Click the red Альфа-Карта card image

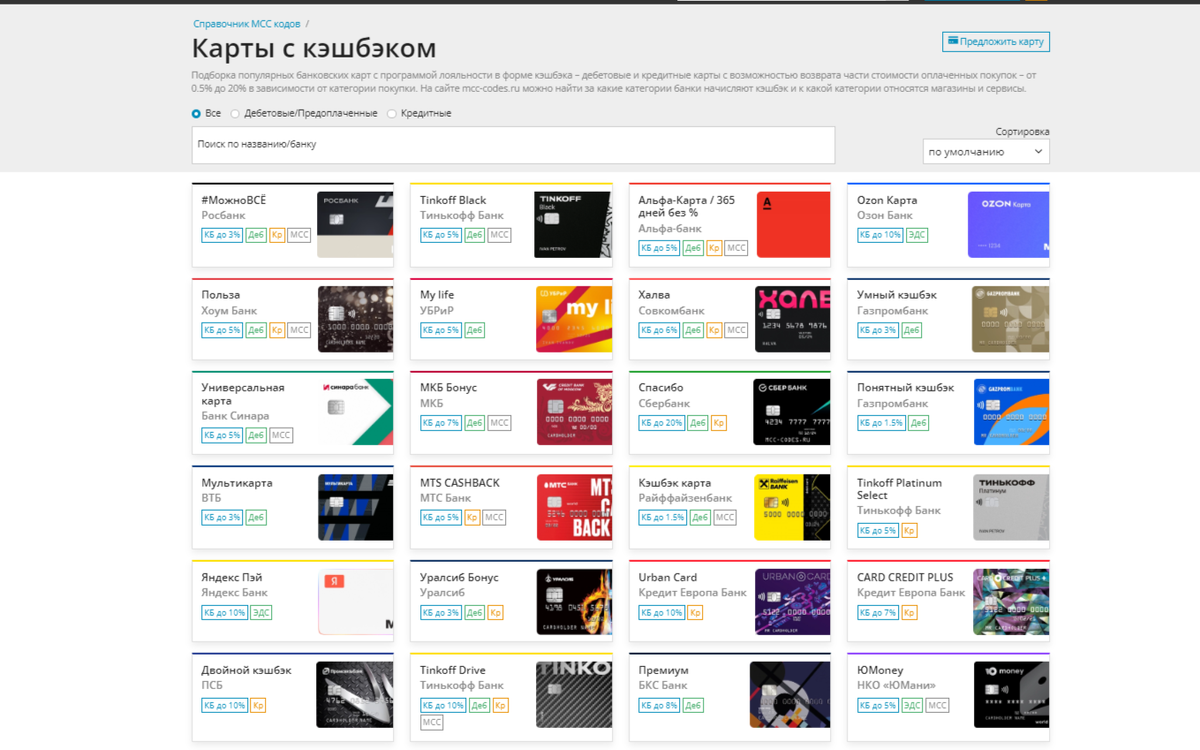point(793,225)
